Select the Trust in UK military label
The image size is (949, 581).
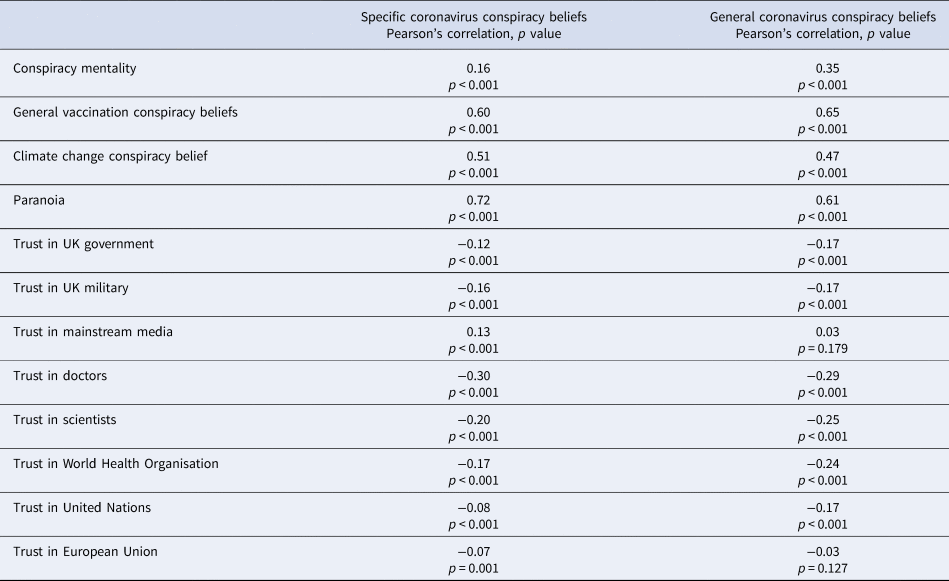pos(71,288)
